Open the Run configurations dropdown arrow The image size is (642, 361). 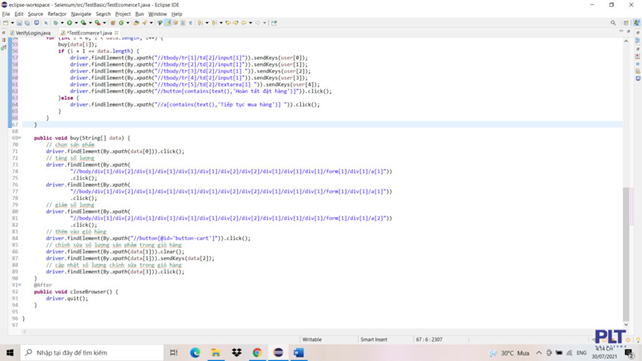point(76,23)
